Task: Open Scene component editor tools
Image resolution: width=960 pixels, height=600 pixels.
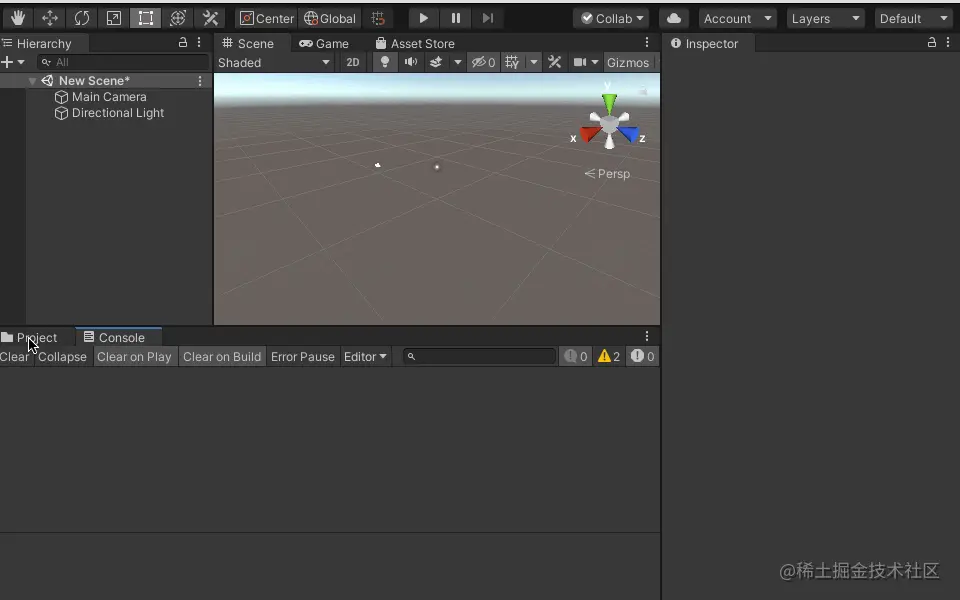Action: pos(554,62)
